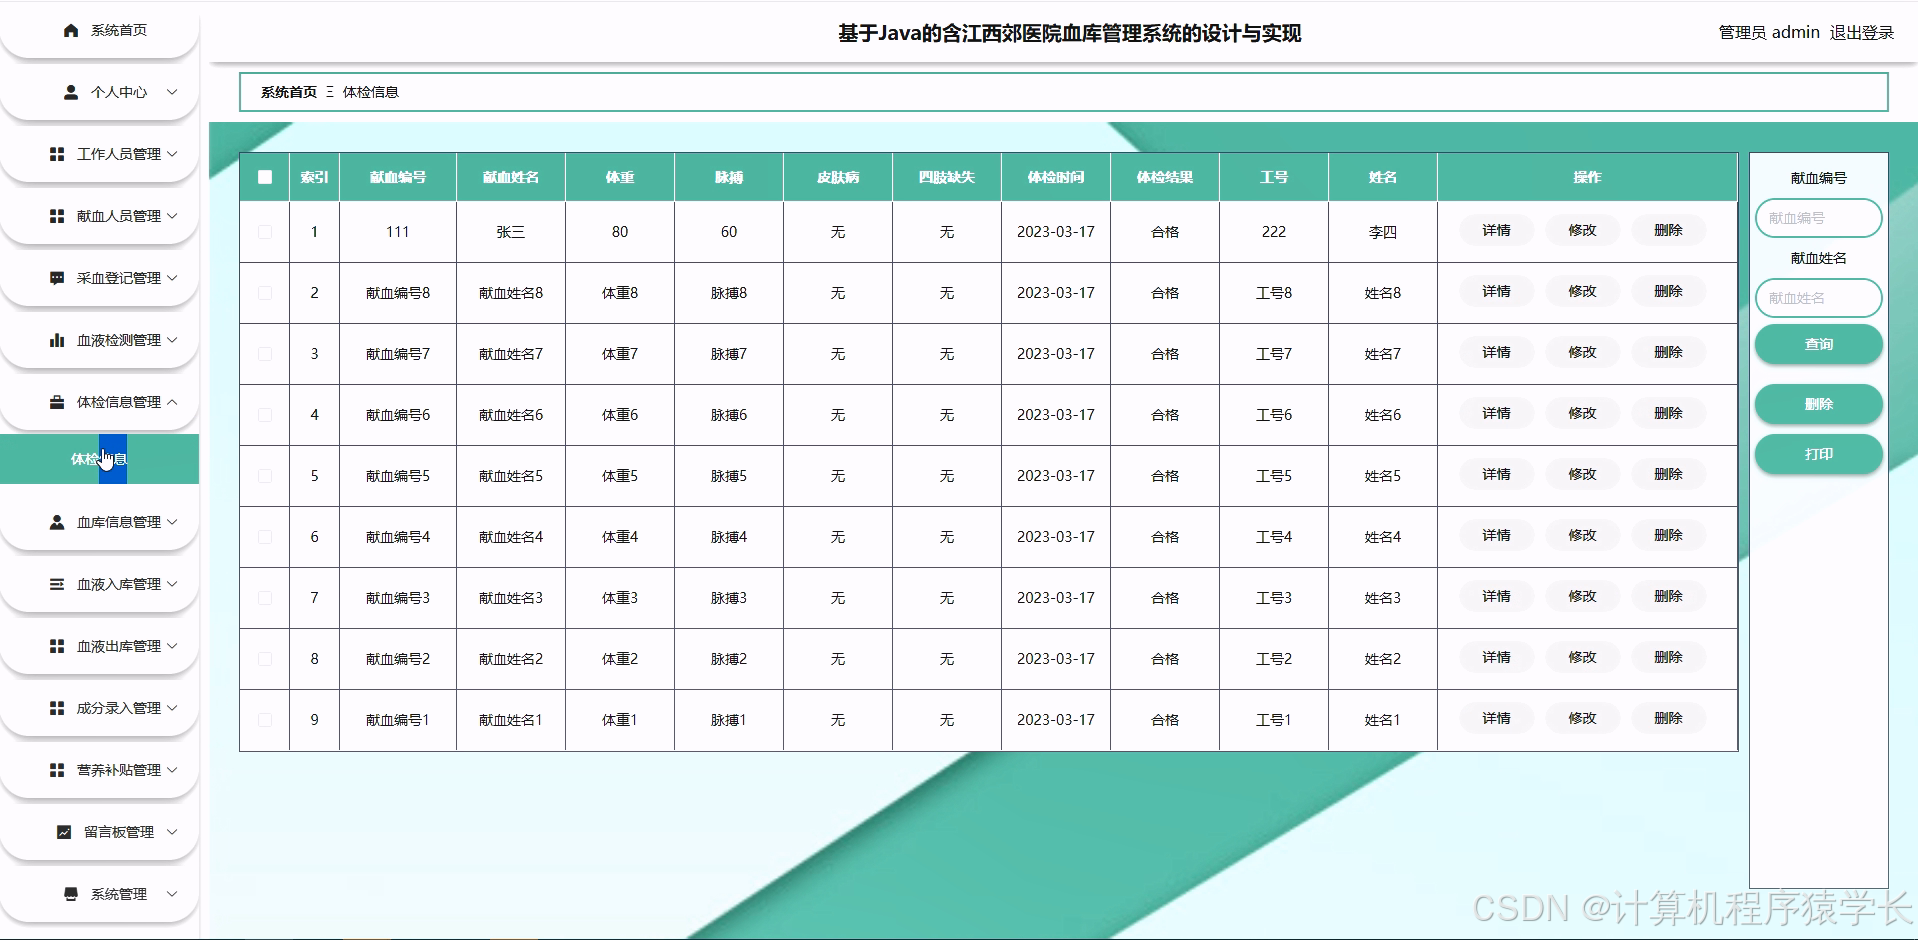Check the row checkbox for 献血编号8

pyautogui.click(x=265, y=293)
